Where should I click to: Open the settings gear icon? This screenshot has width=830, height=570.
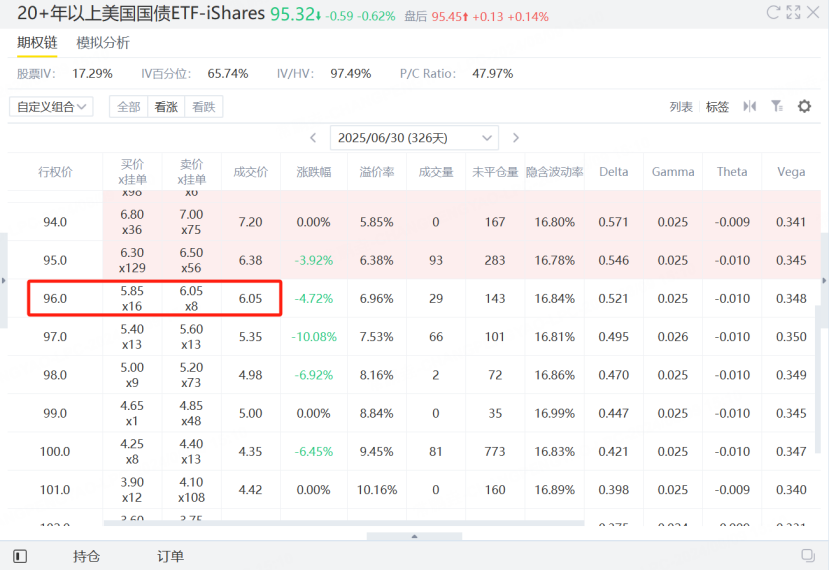tap(804, 106)
